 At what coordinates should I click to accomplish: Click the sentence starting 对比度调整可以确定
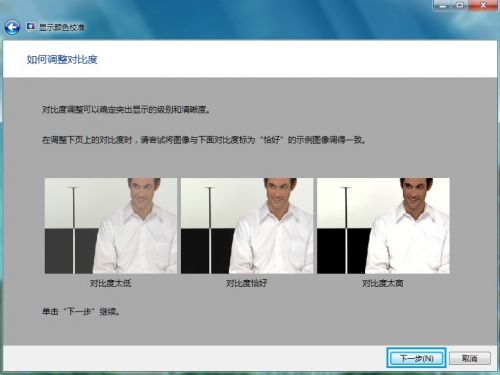pyautogui.click(x=126, y=109)
